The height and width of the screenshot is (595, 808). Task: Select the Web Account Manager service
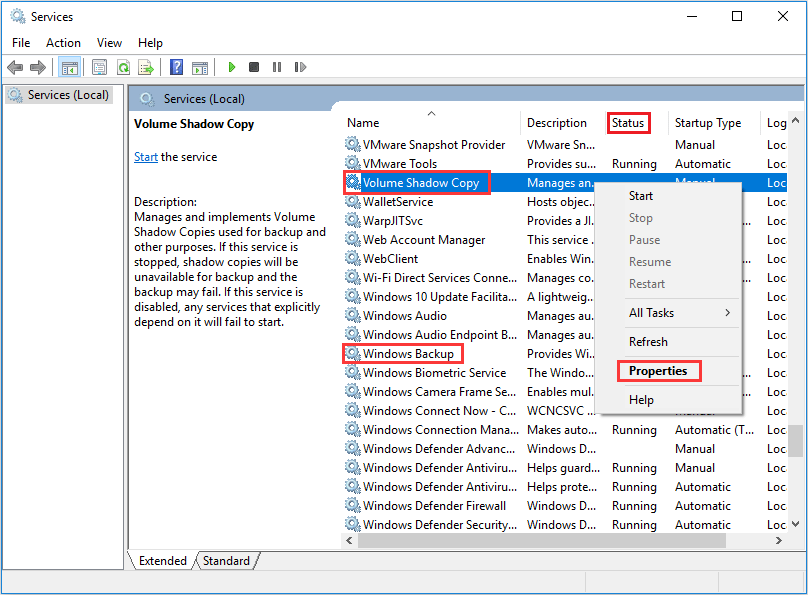click(424, 240)
